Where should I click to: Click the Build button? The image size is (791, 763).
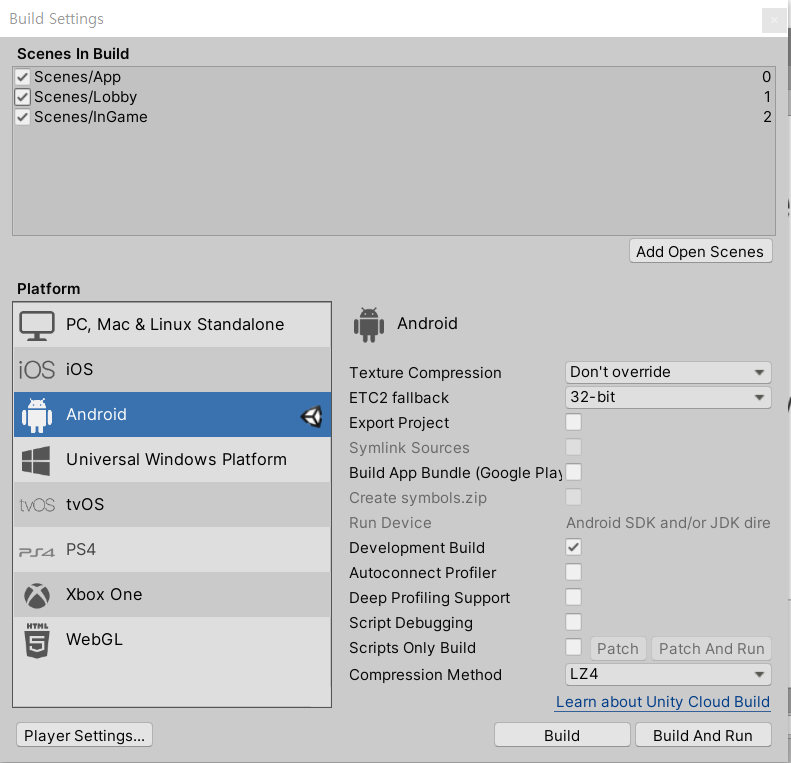562,735
